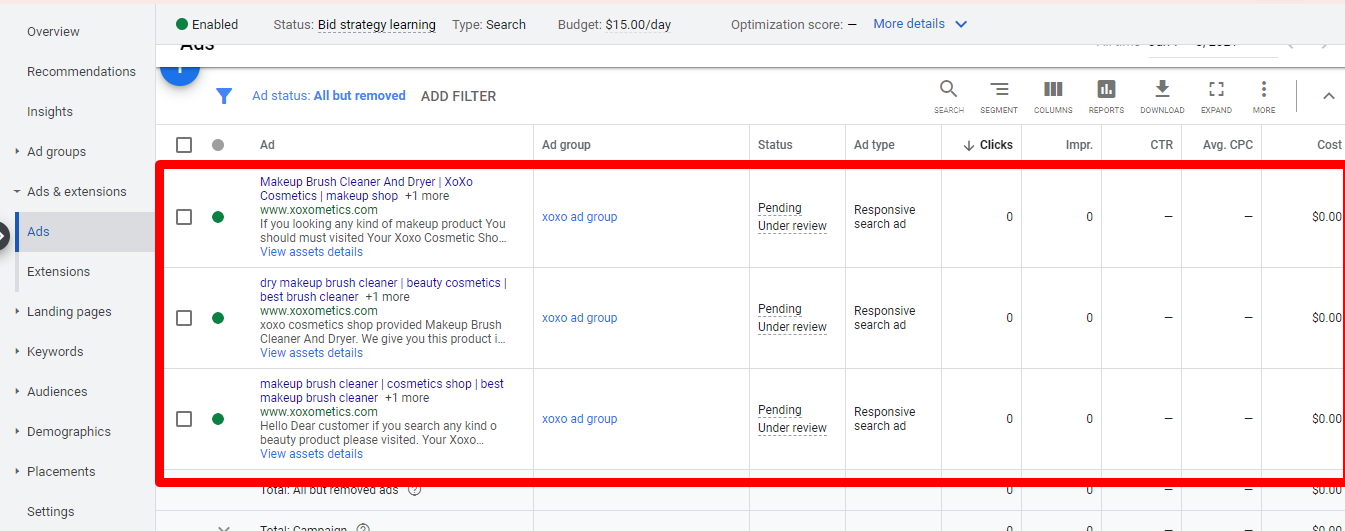Click ADD FILTER button
The image size is (1345, 531).
pos(458,96)
